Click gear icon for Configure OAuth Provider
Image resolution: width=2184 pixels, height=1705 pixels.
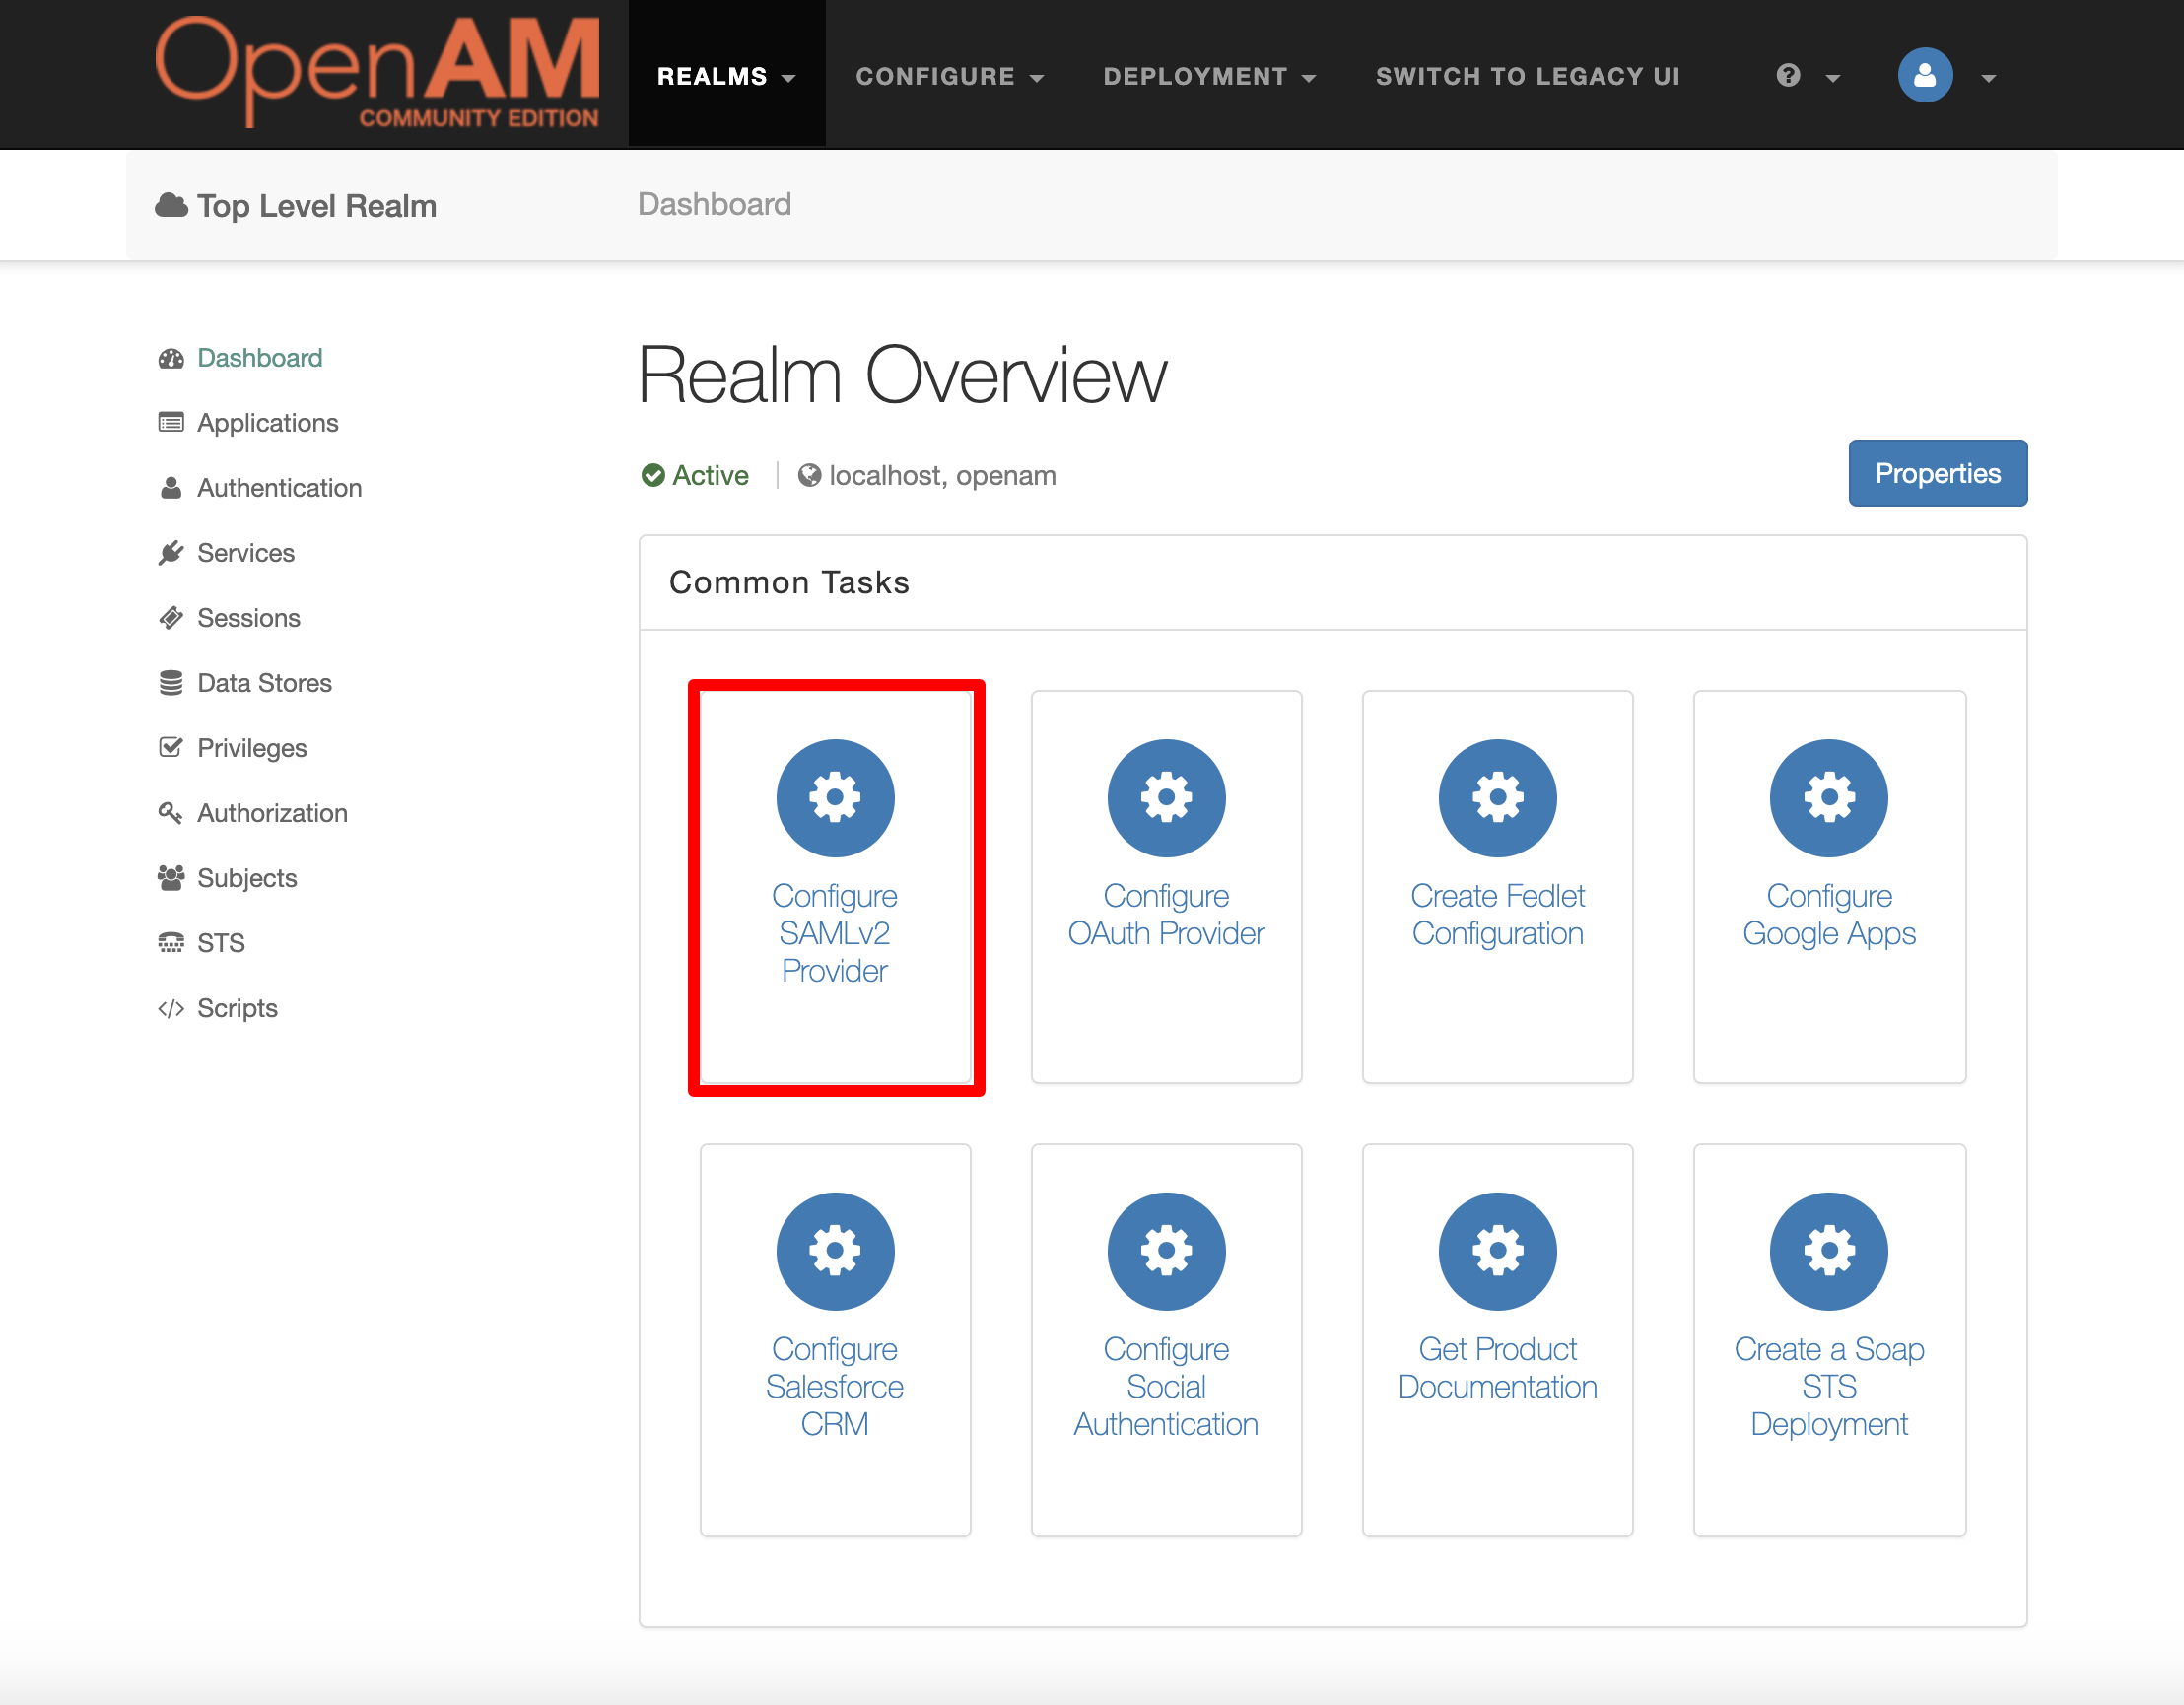click(x=1166, y=798)
